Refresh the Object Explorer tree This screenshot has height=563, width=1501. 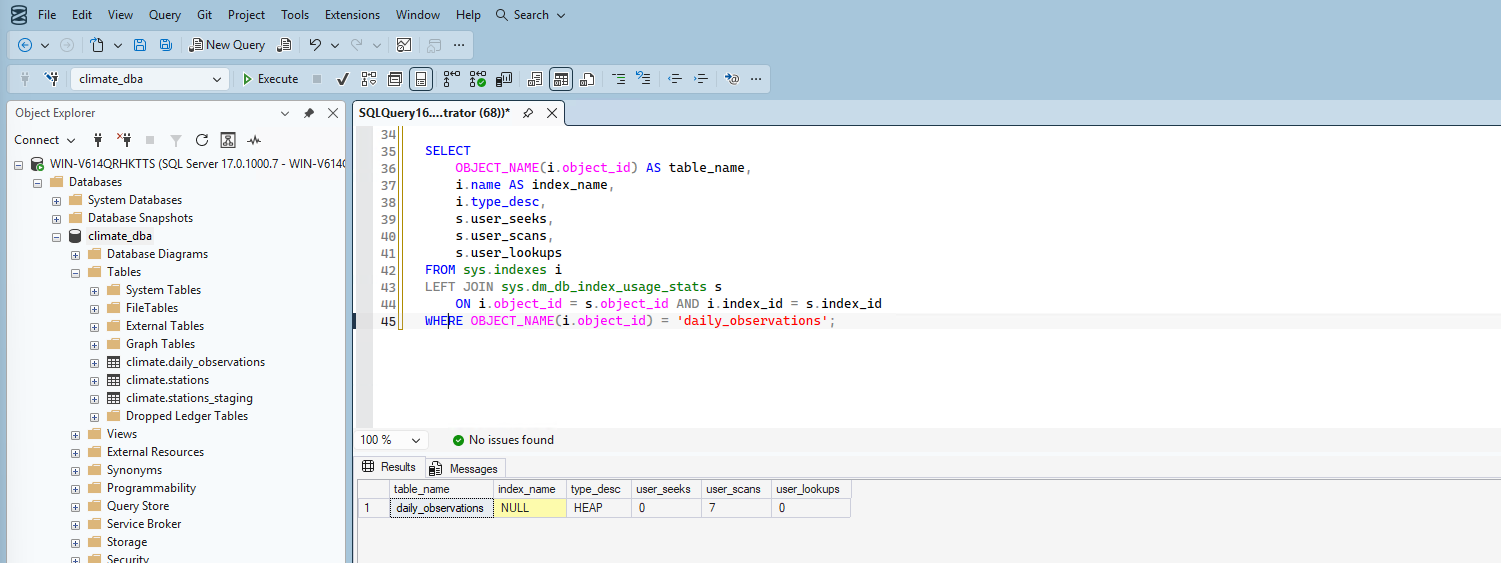[x=202, y=140]
